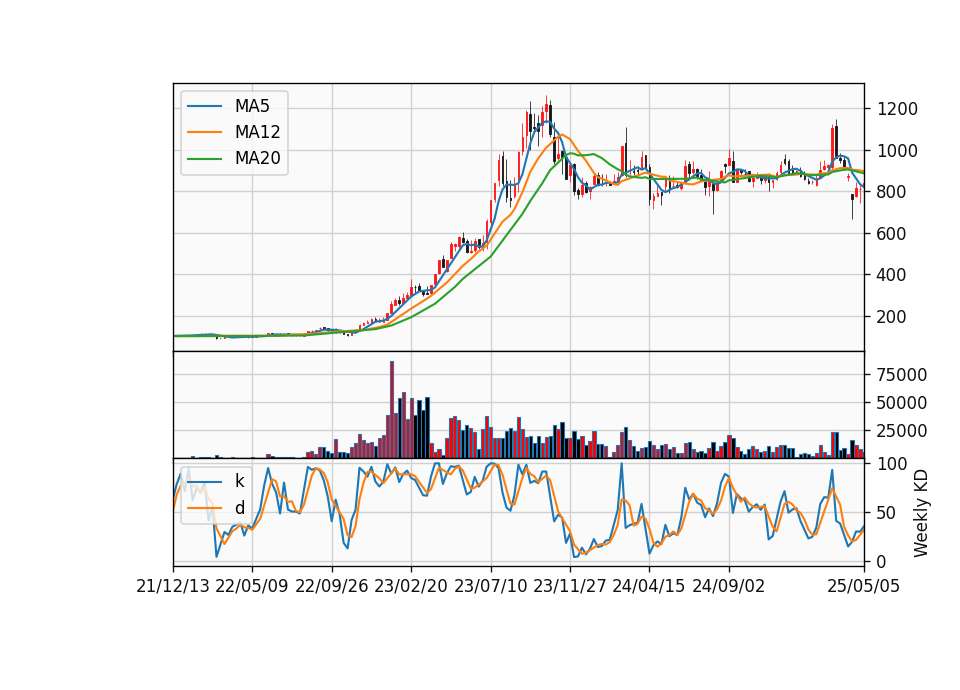Click the d legend label in KD panel
This screenshot has width=960, height=690.
pyautogui.click(x=239, y=508)
